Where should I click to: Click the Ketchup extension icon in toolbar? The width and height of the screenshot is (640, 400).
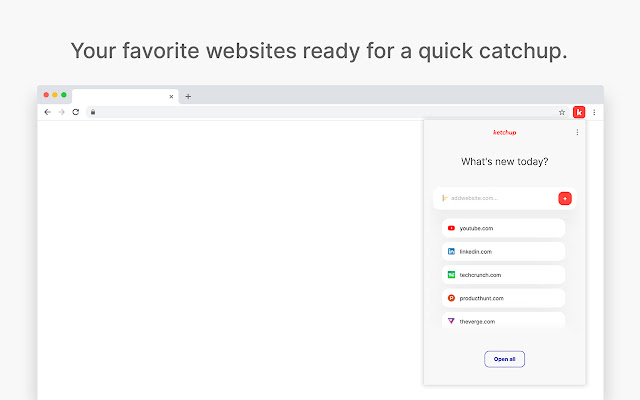(x=578, y=112)
